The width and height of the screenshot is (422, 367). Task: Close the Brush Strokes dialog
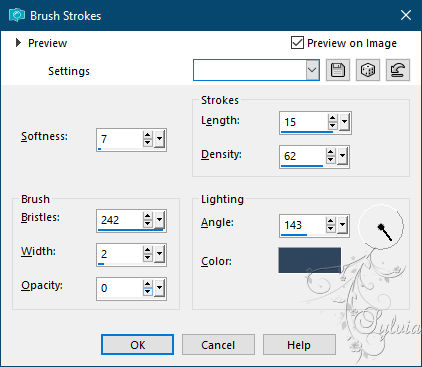coord(406,15)
